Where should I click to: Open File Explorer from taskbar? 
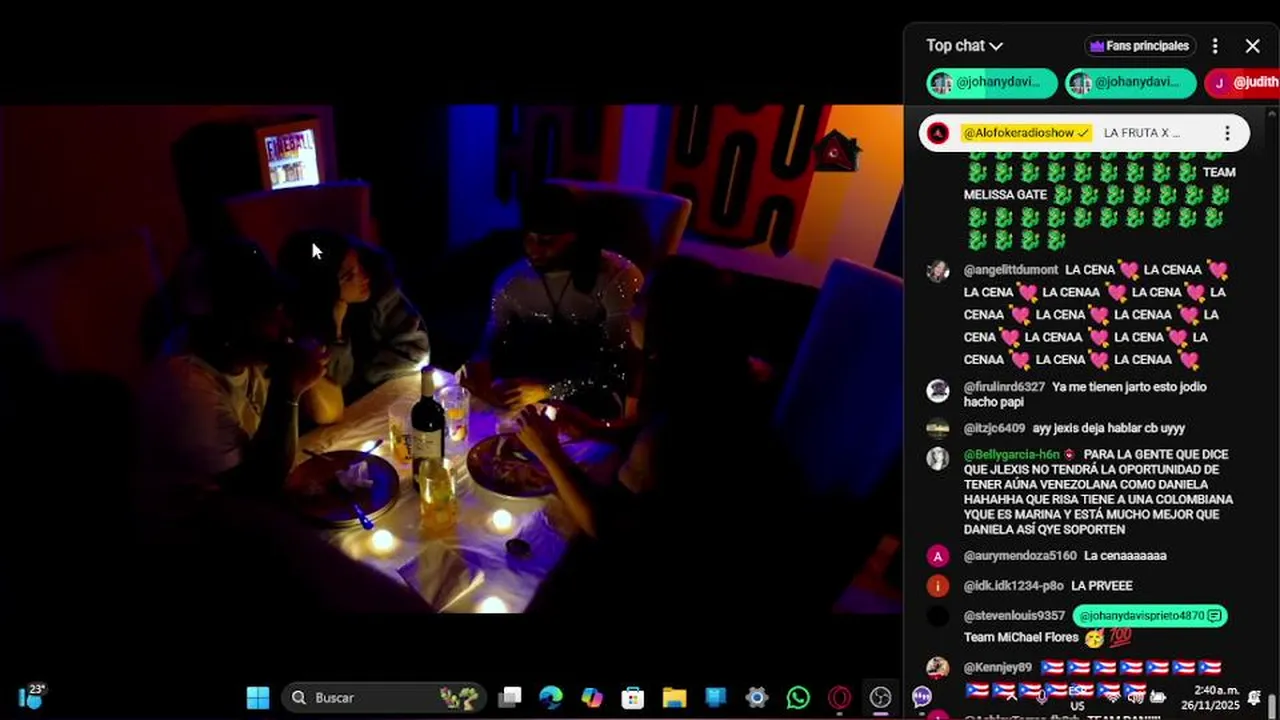pyautogui.click(x=674, y=697)
